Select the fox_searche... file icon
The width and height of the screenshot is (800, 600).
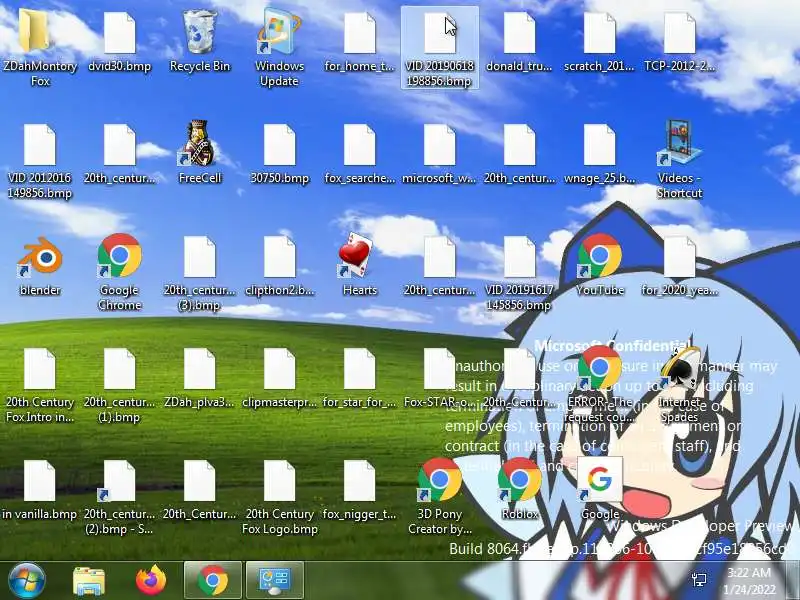(359, 154)
